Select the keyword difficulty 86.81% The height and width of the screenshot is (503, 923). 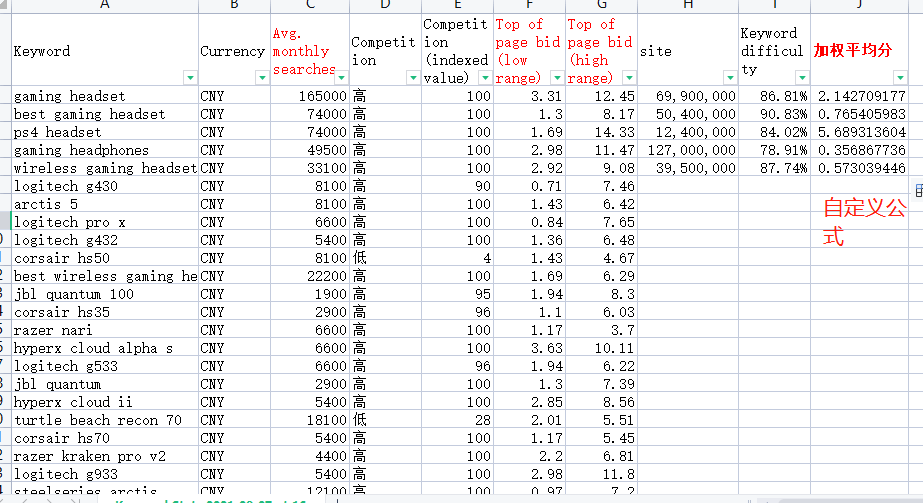click(775, 96)
